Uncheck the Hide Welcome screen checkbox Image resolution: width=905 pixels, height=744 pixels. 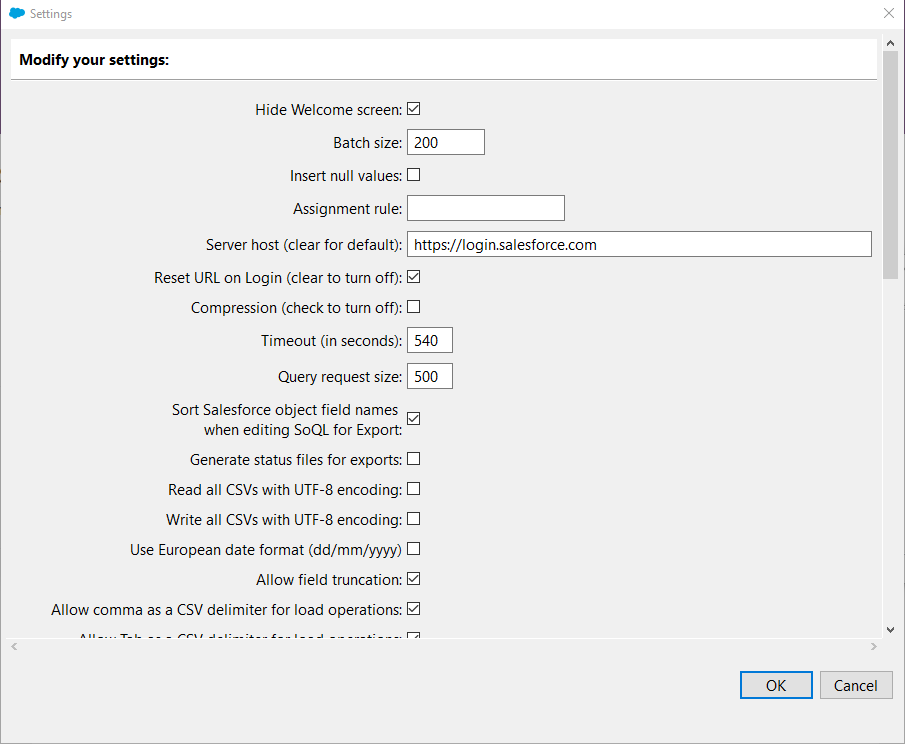tap(413, 109)
